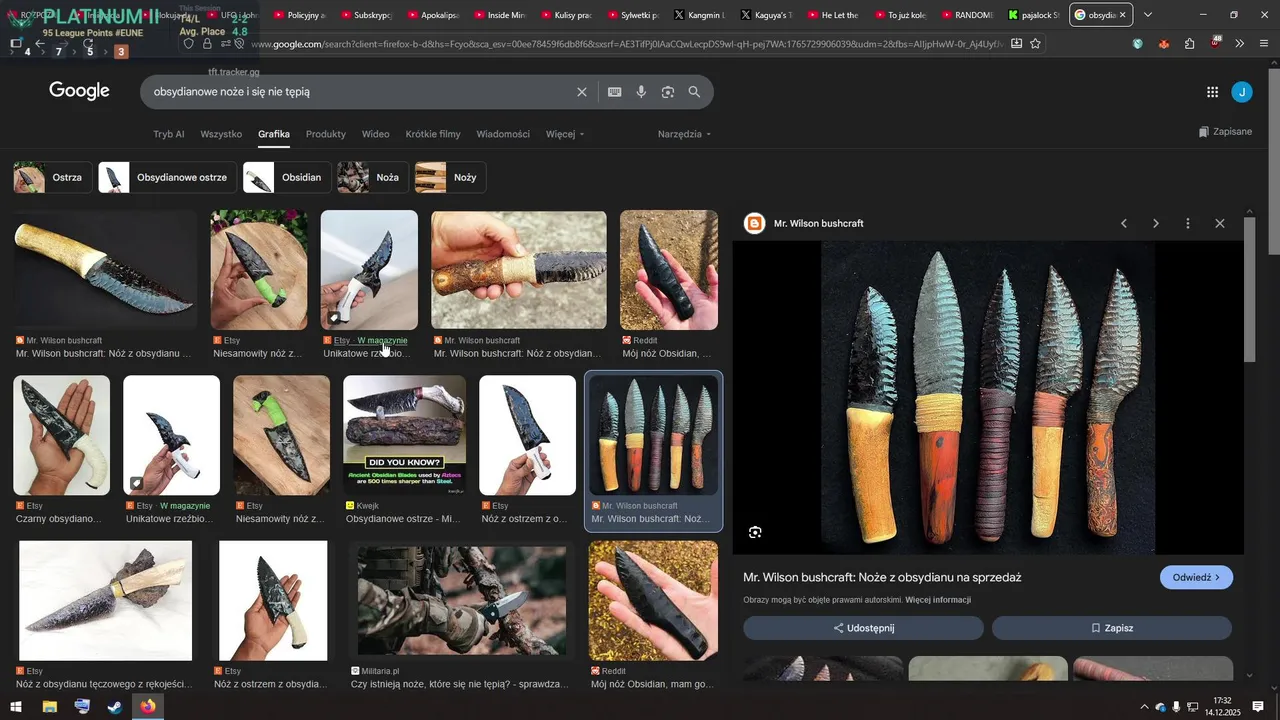
Task: Open the Nożе z obsydianu na sprzedaż title
Action: point(882,577)
